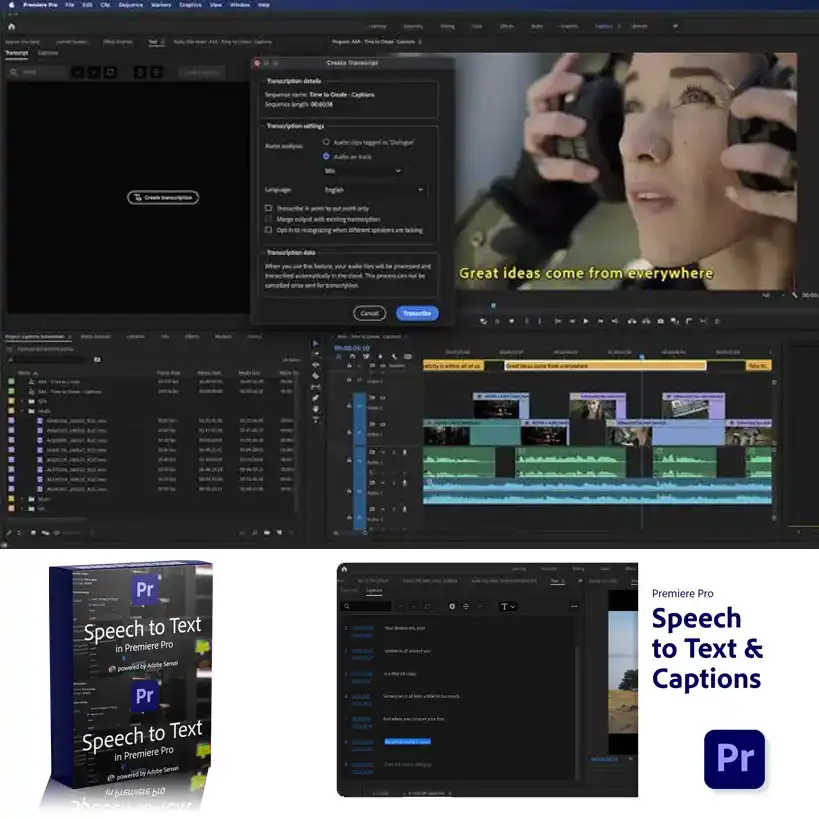Screen dimensions: 819x819
Task: Toggle the Snap magnet icon in the timeline header
Action: [339, 357]
